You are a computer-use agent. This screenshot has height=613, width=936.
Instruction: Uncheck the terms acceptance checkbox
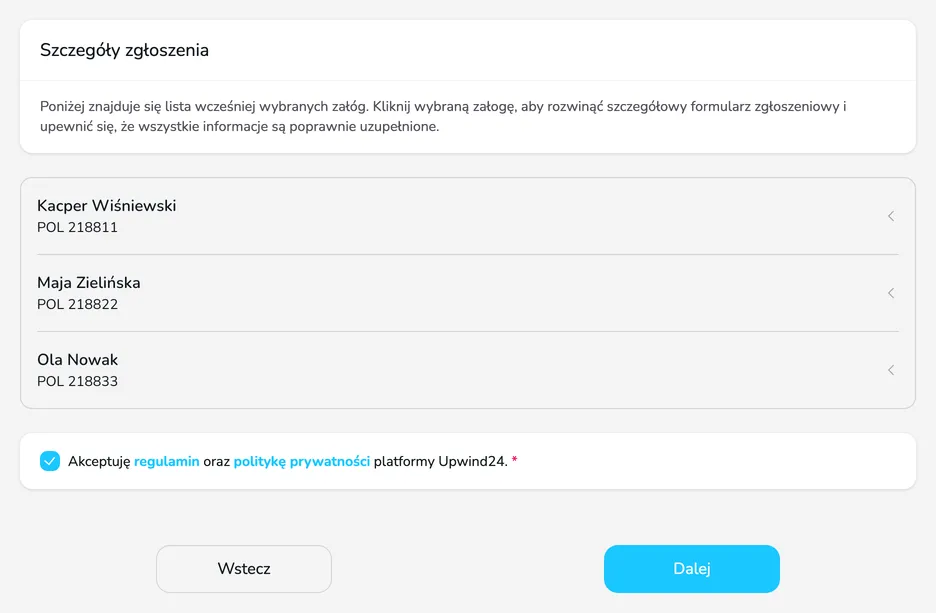point(50,461)
